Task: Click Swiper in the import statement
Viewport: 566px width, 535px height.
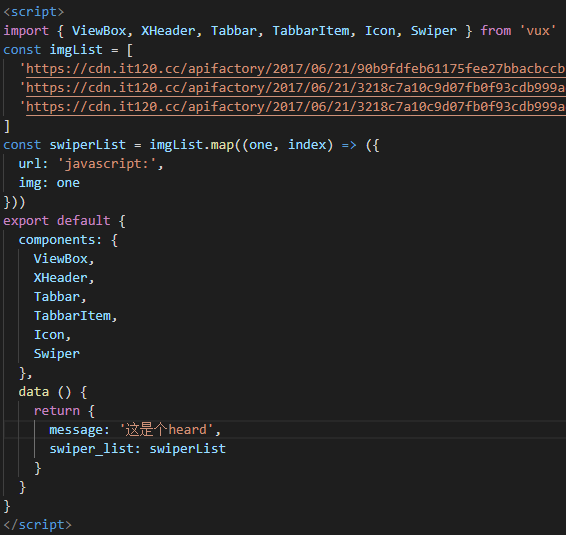Action: [434, 31]
